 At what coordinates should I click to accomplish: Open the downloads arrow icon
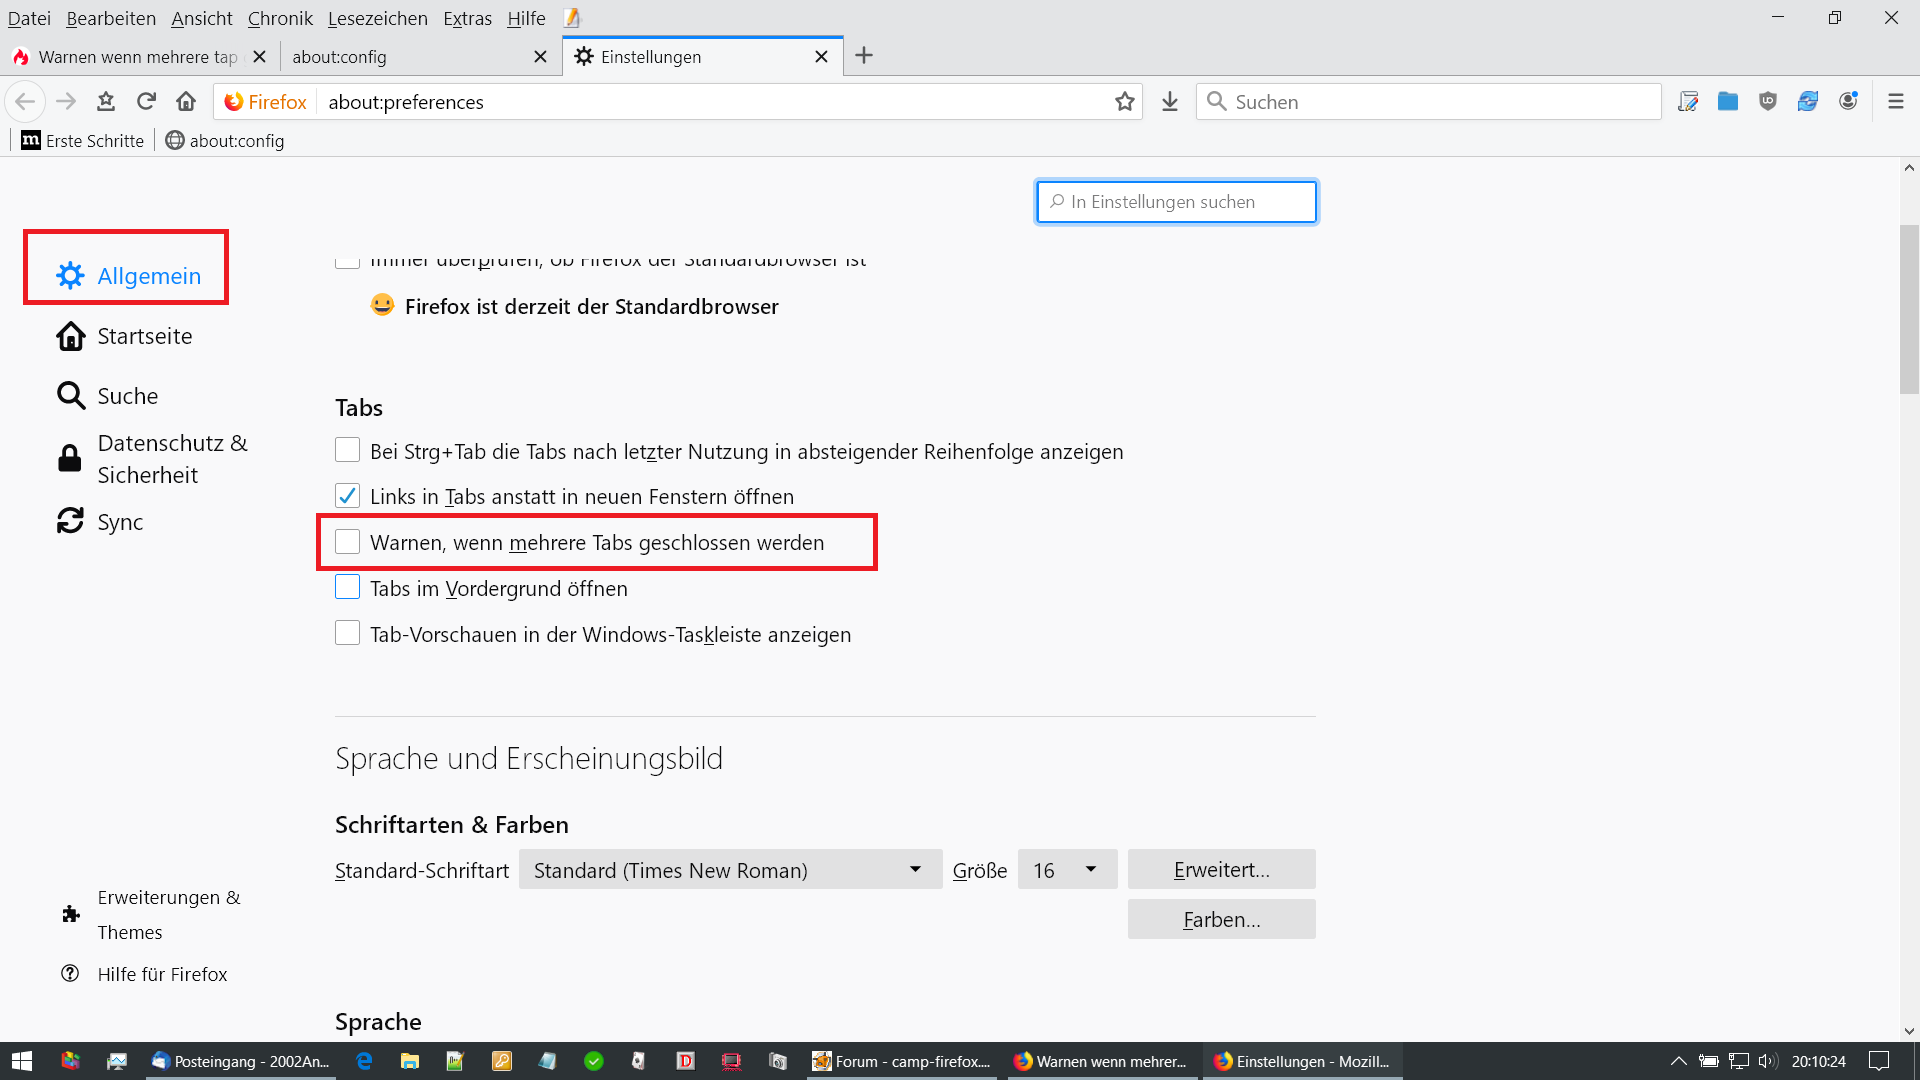coord(1170,101)
